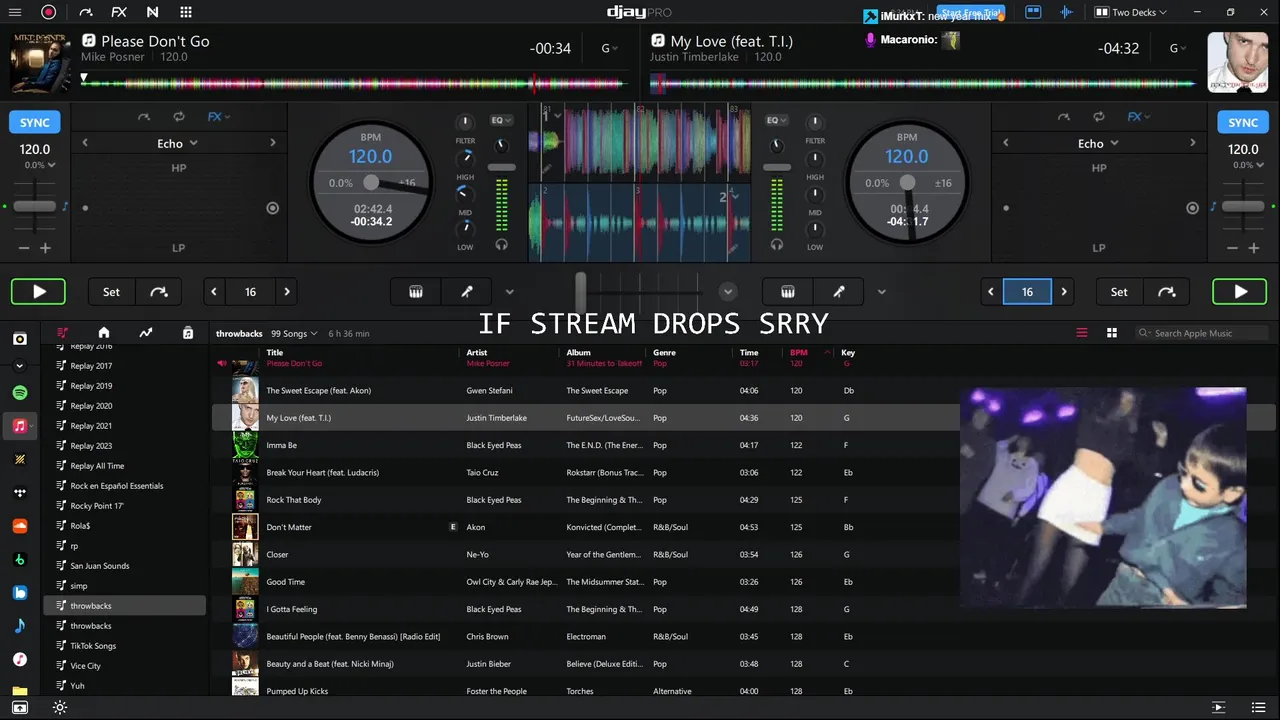Viewport: 1280px width, 720px height.
Task: Open Two Decks layout dropdown
Action: 1131,12
